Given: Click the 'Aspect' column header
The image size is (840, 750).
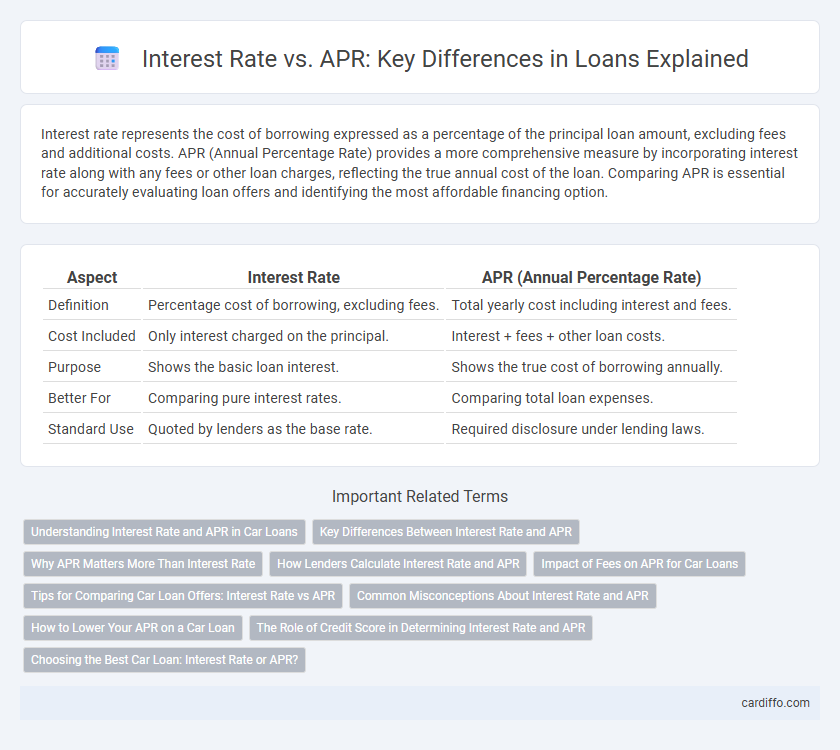Looking at the screenshot, I should click(92, 278).
